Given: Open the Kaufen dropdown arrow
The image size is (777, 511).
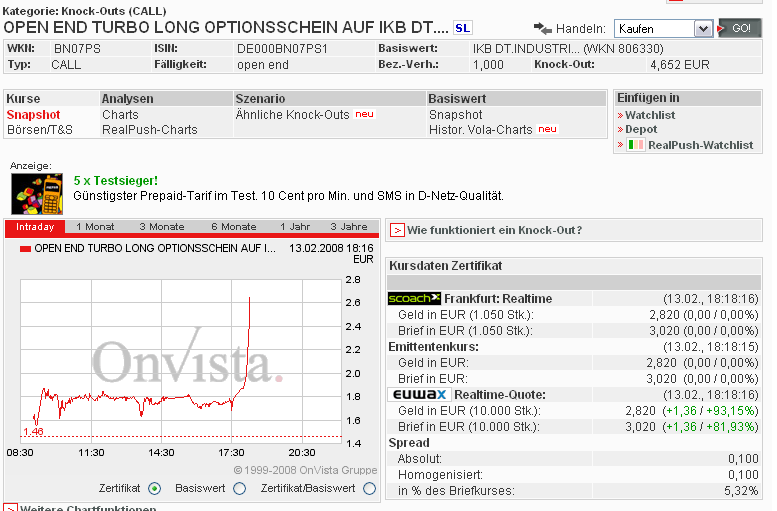Looking at the screenshot, I should (x=703, y=29).
